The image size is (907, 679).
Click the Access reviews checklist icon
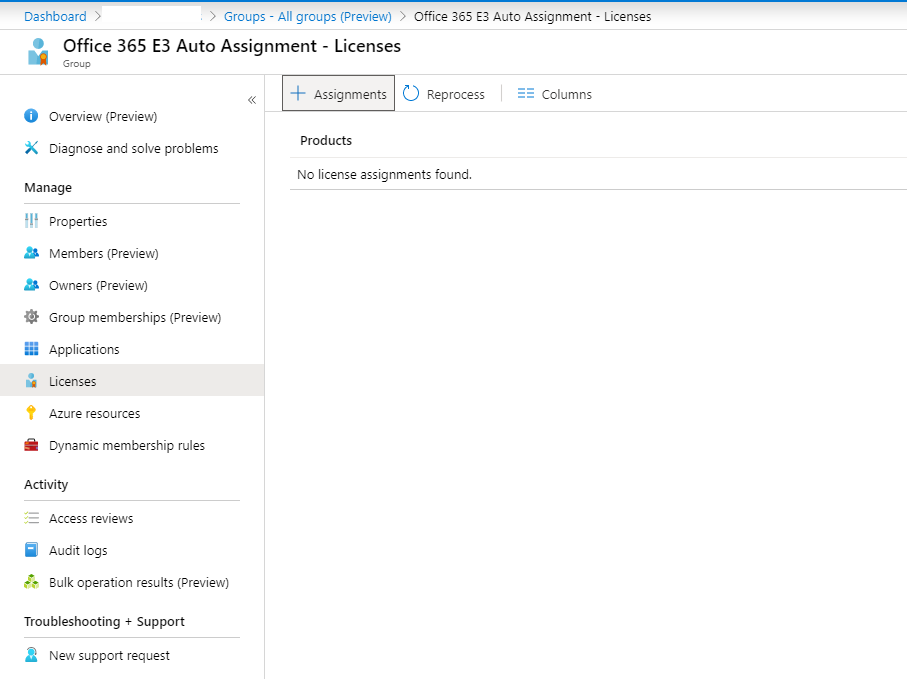pos(31,518)
